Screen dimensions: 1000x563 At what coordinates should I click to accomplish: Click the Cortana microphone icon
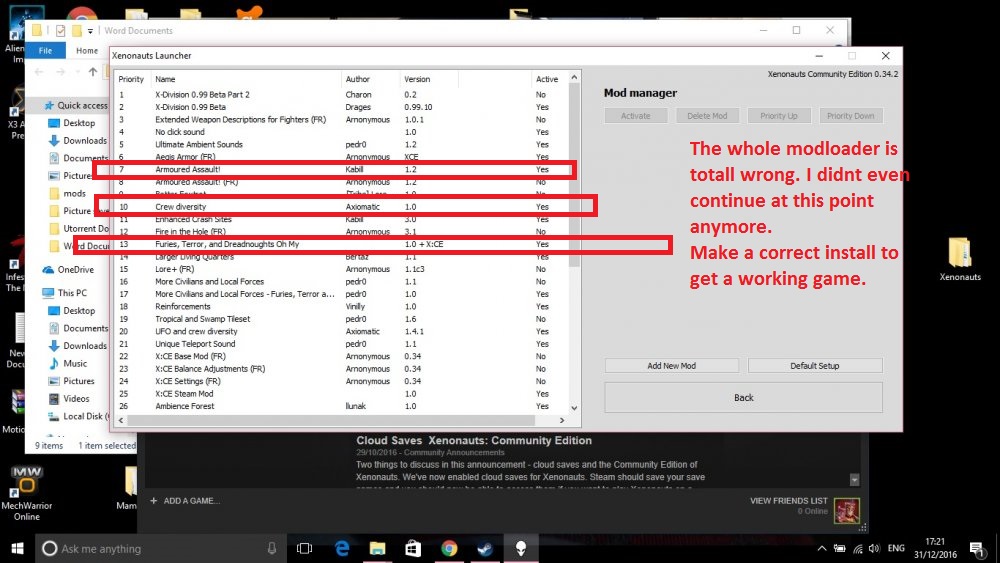[272, 548]
